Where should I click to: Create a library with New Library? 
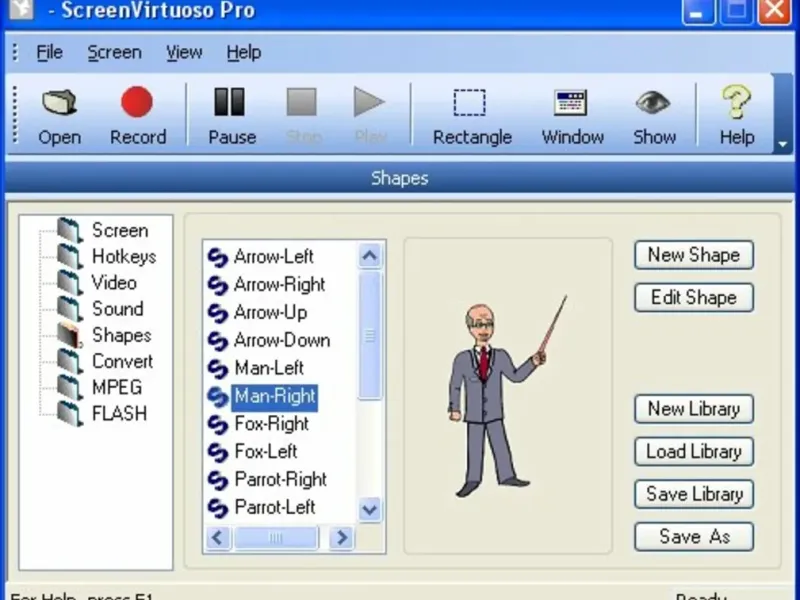(x=694, y=409)
